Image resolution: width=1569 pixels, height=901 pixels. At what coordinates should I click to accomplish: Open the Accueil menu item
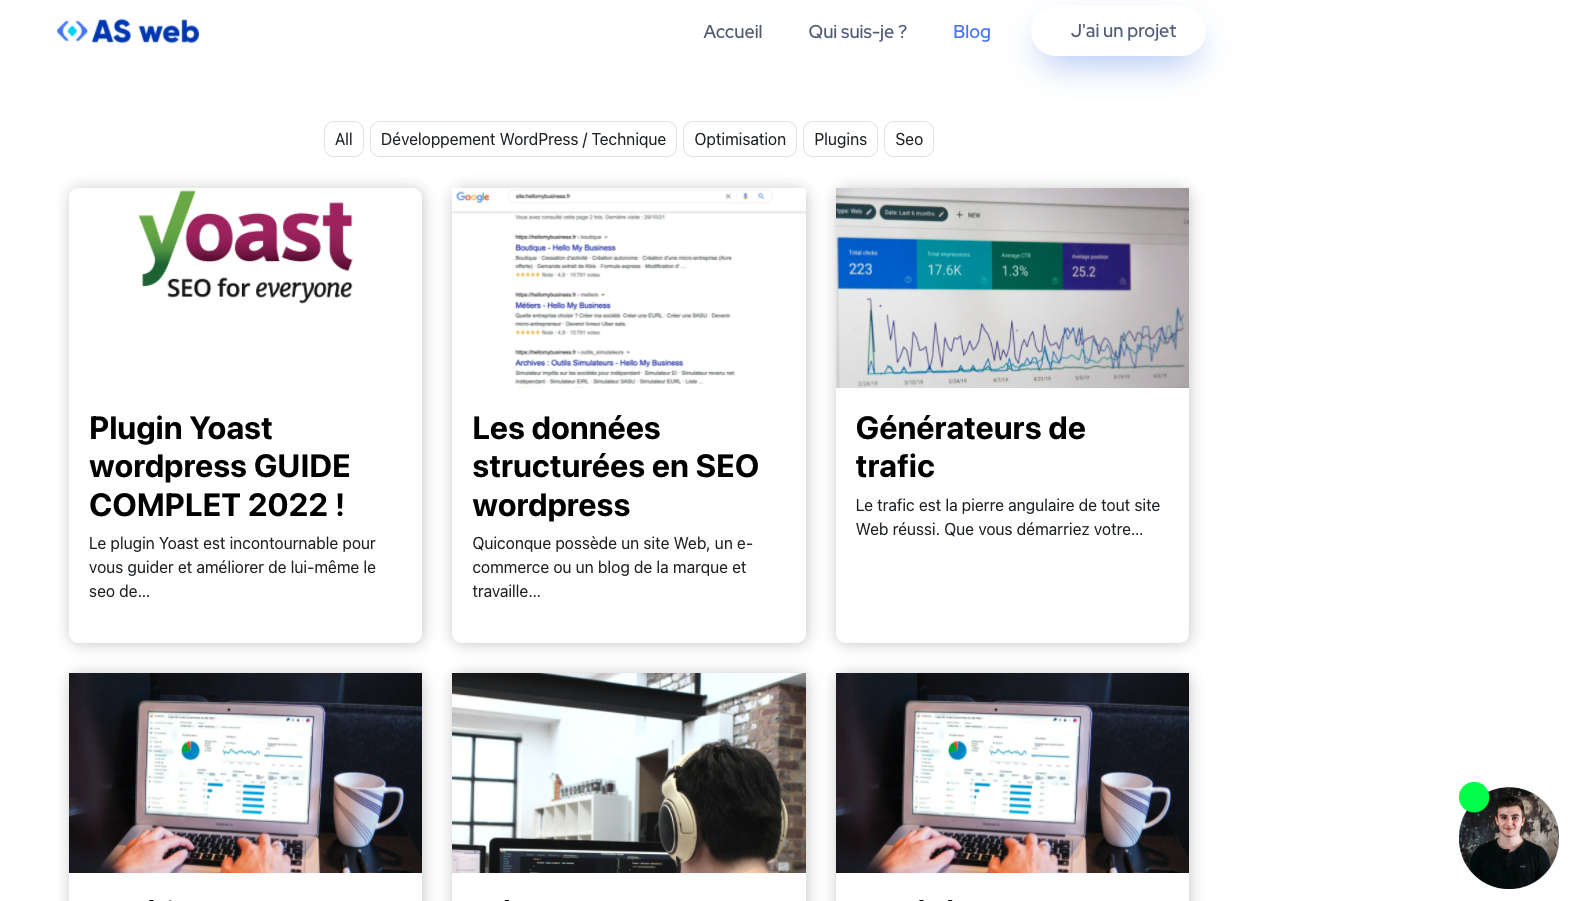[732, 32]
